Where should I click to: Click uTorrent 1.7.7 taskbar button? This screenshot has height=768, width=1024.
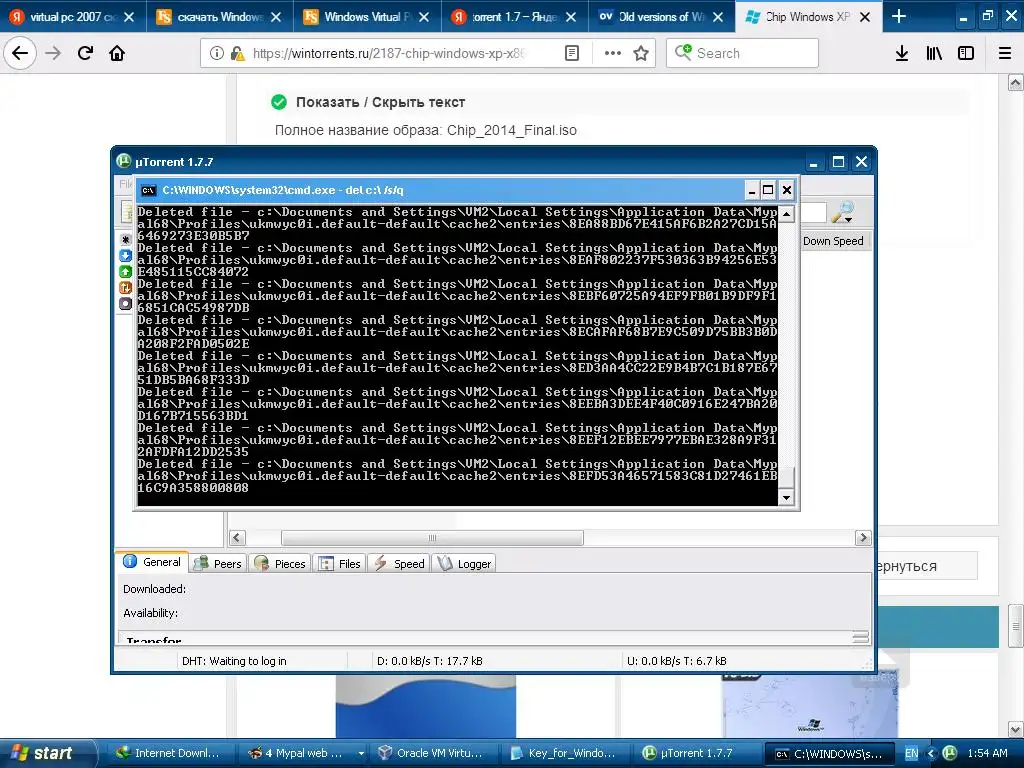[695, 753]
